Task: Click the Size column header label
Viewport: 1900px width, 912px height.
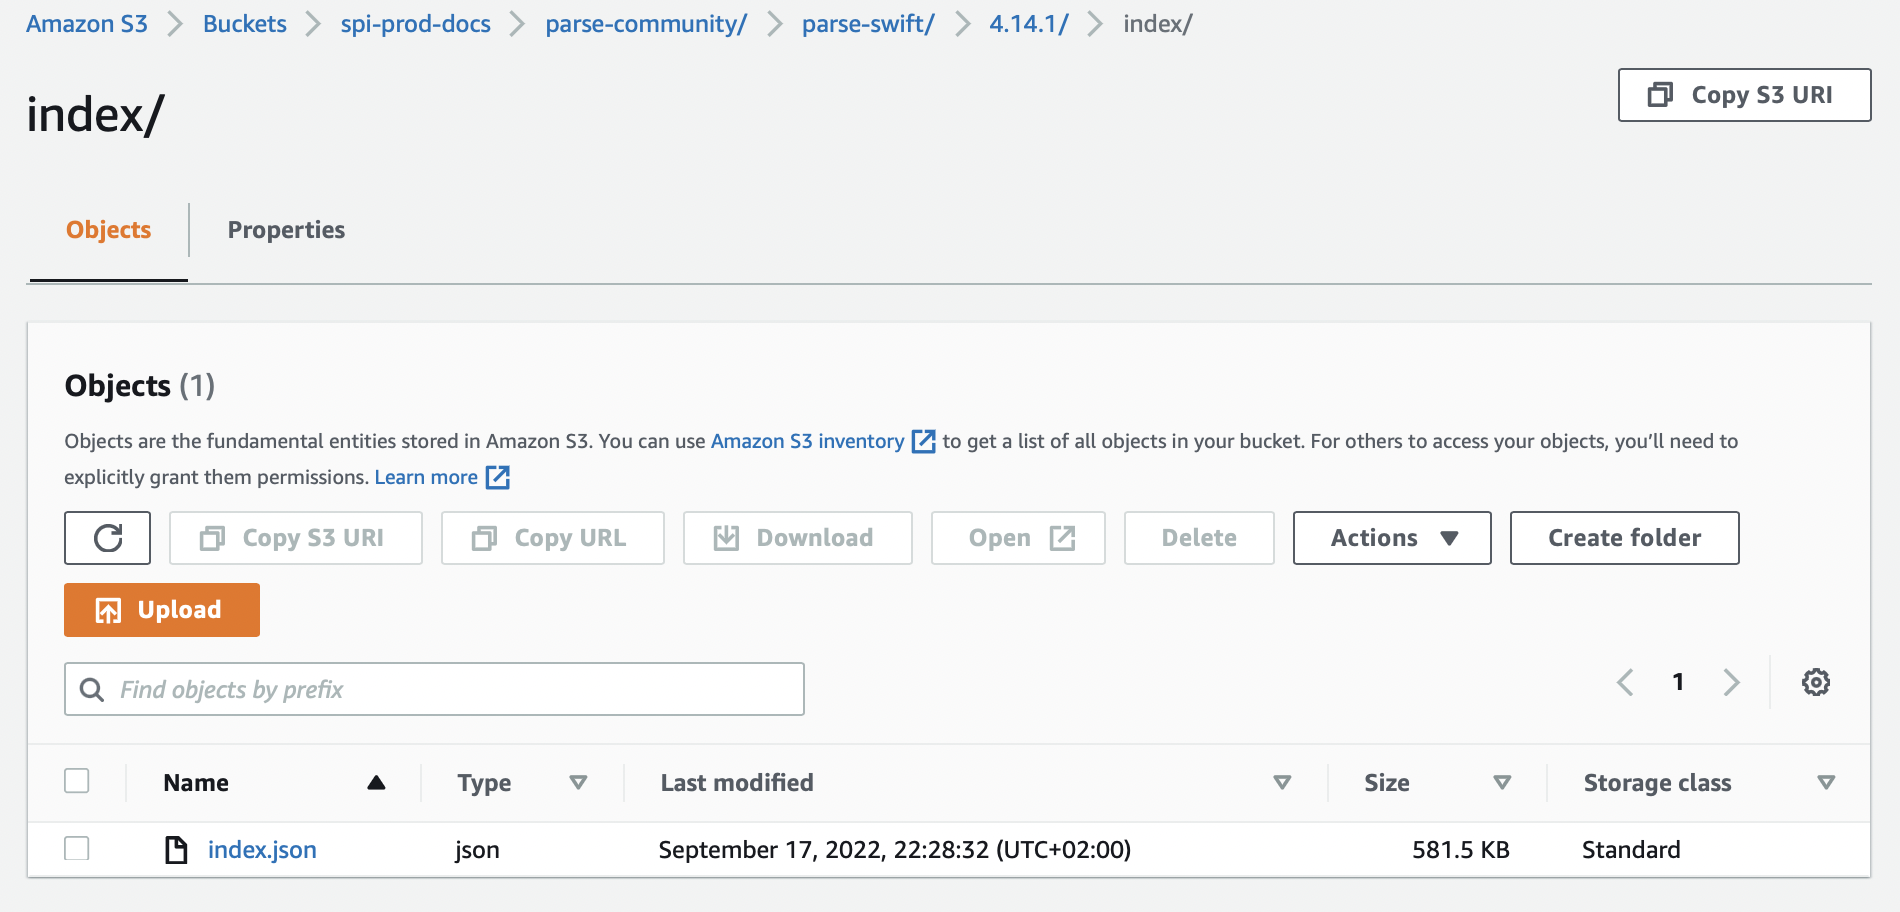Action: click(1387, 783)
